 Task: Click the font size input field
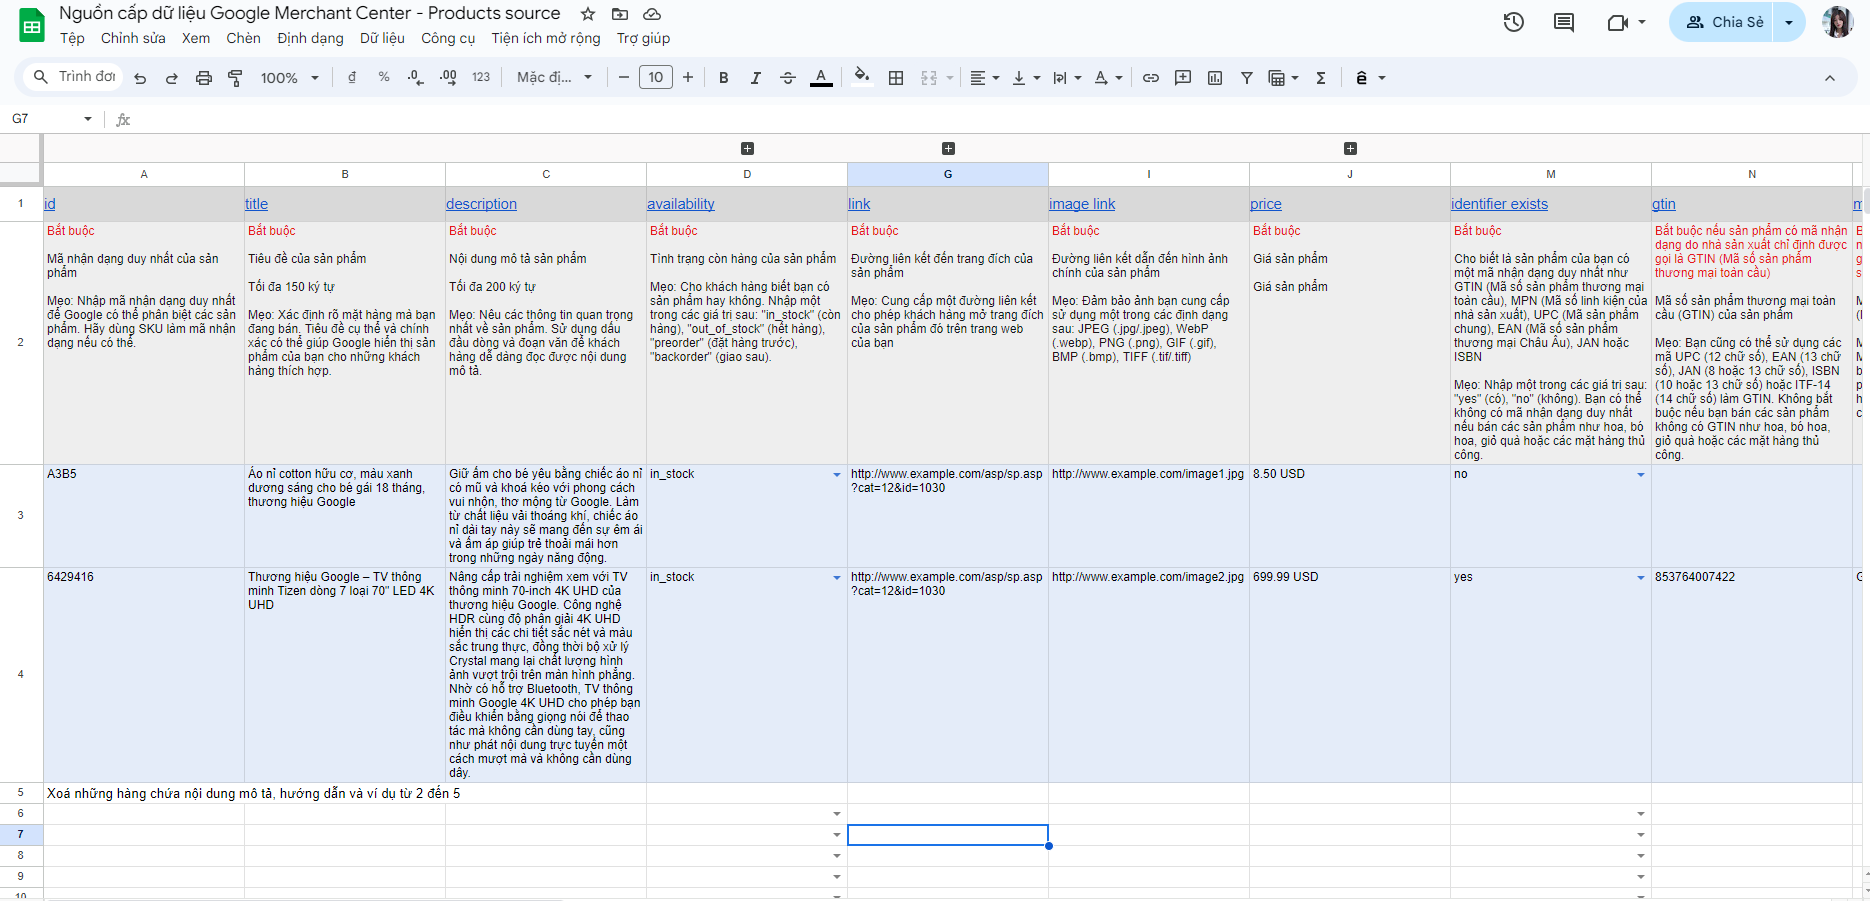coord(656,78)
